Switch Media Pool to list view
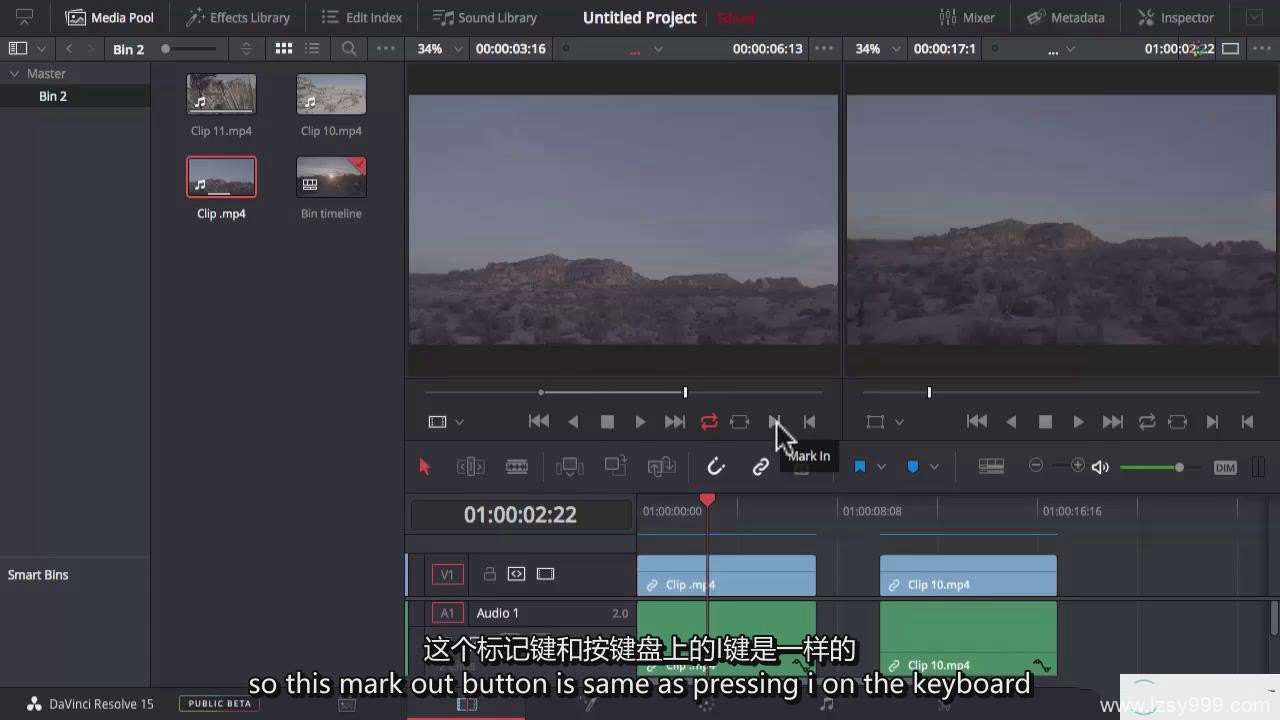Viewport: 1280px width, 720px height. 312,48
